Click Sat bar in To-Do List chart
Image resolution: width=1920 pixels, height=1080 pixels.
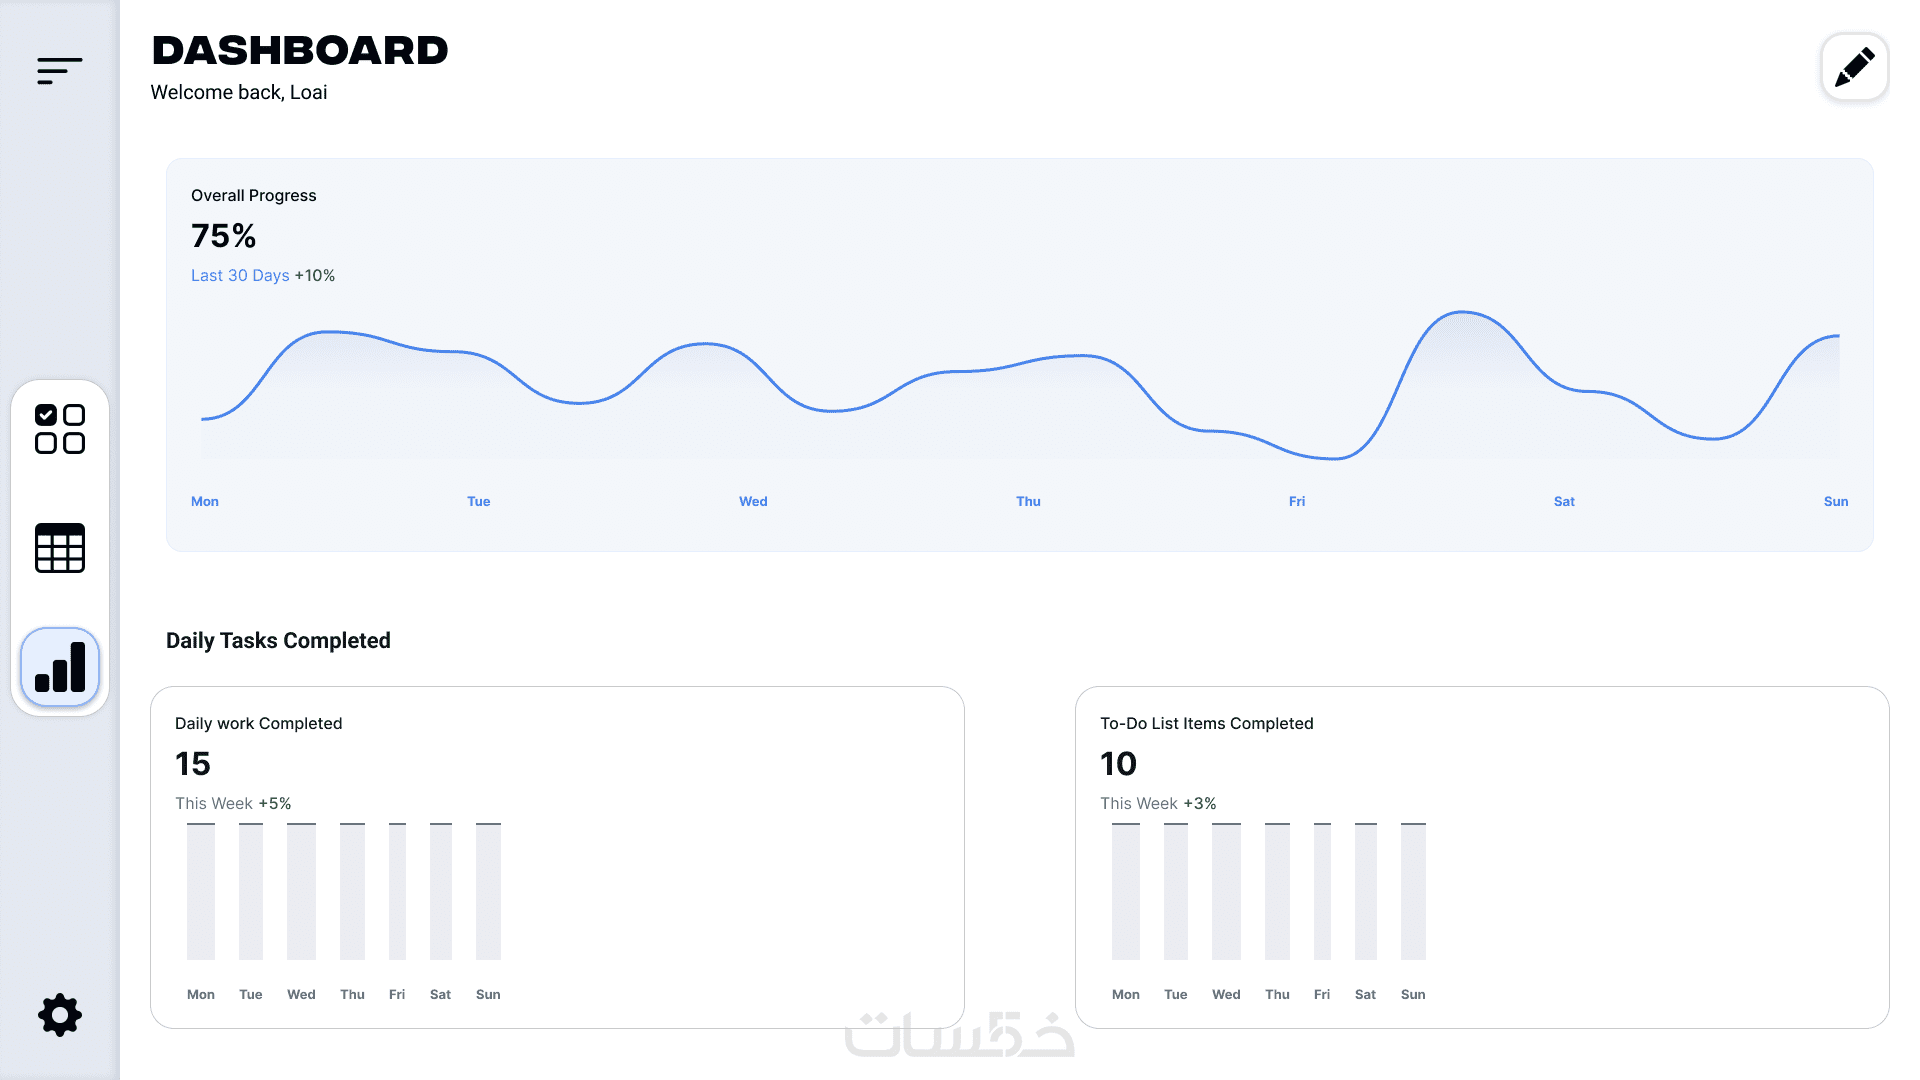click(x=1365, y=891)
